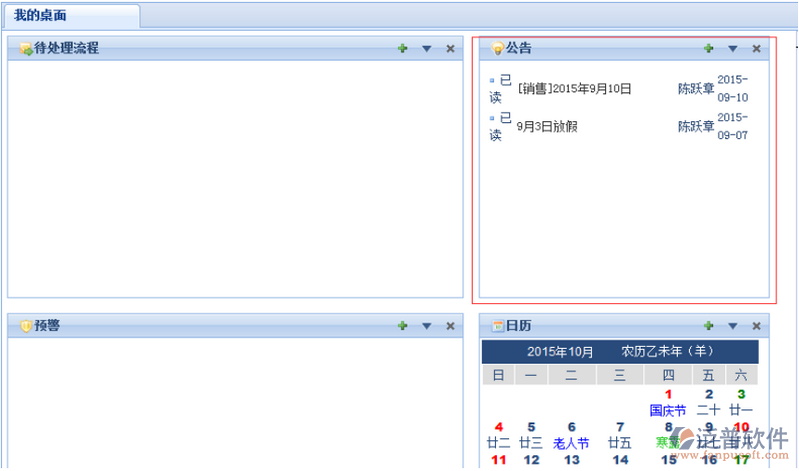
Task: Click the plus icon in 公告 panel
Action: click(x=708, y=48)
